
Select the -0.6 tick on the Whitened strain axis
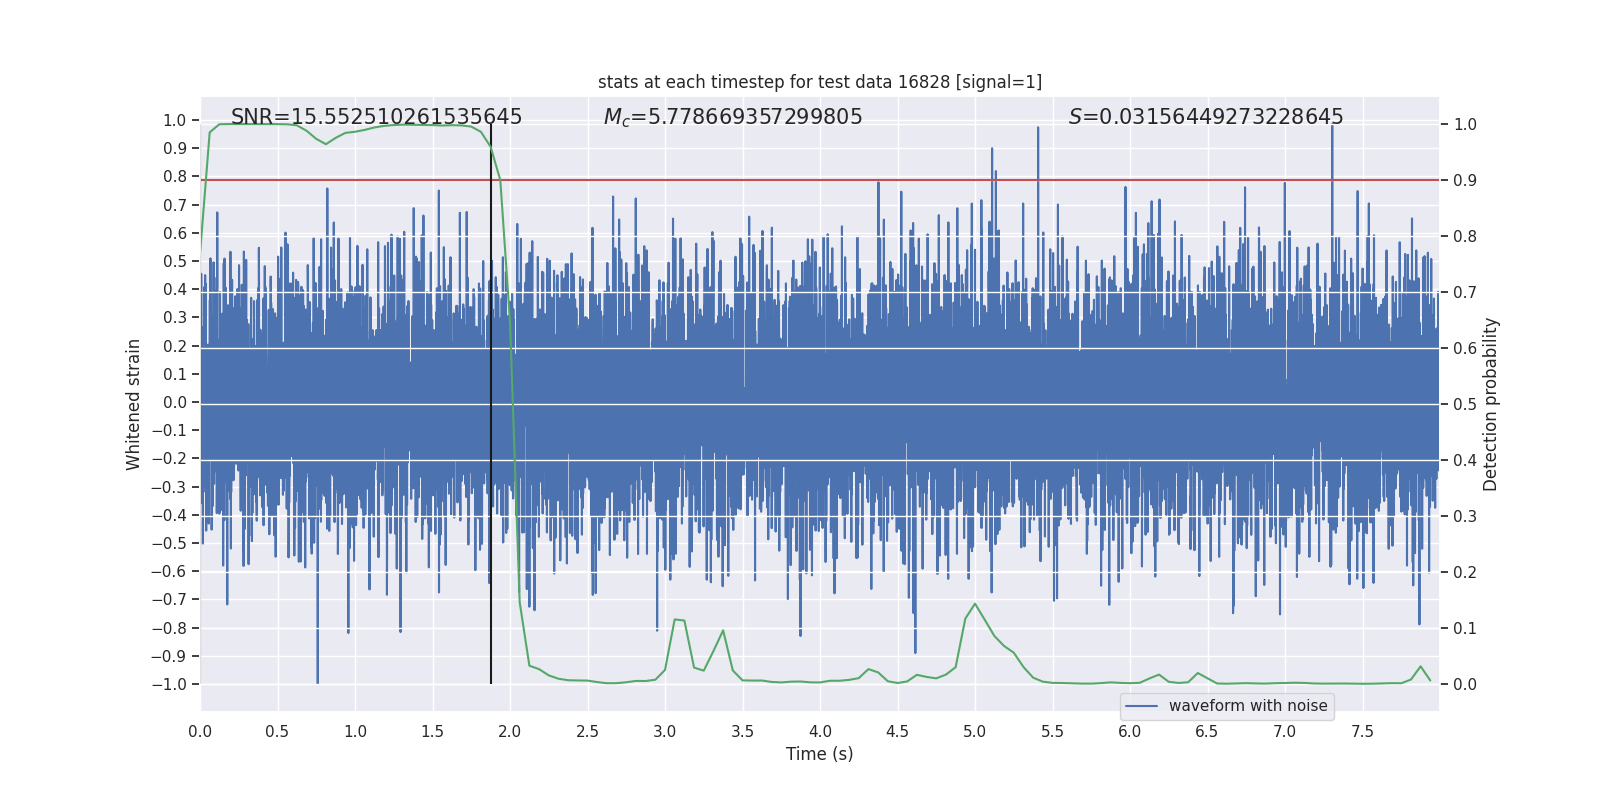(169, 571)
